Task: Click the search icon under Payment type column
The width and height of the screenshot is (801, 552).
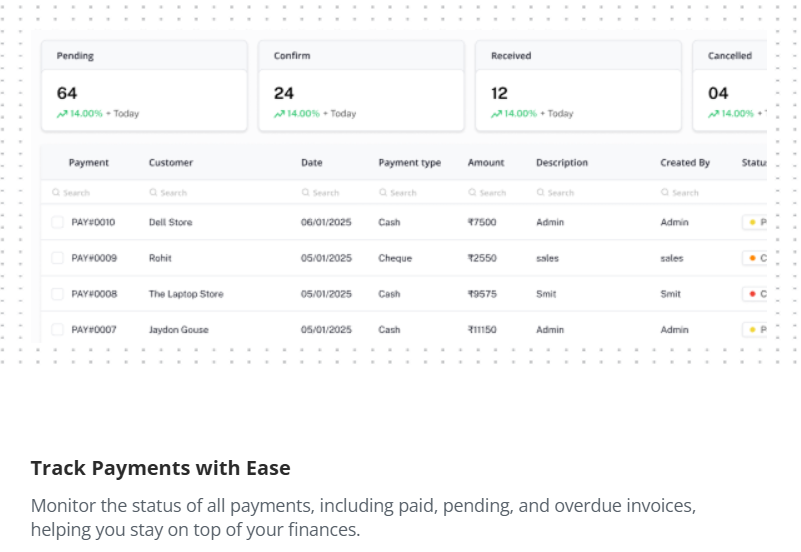Action: click(383, 193)
